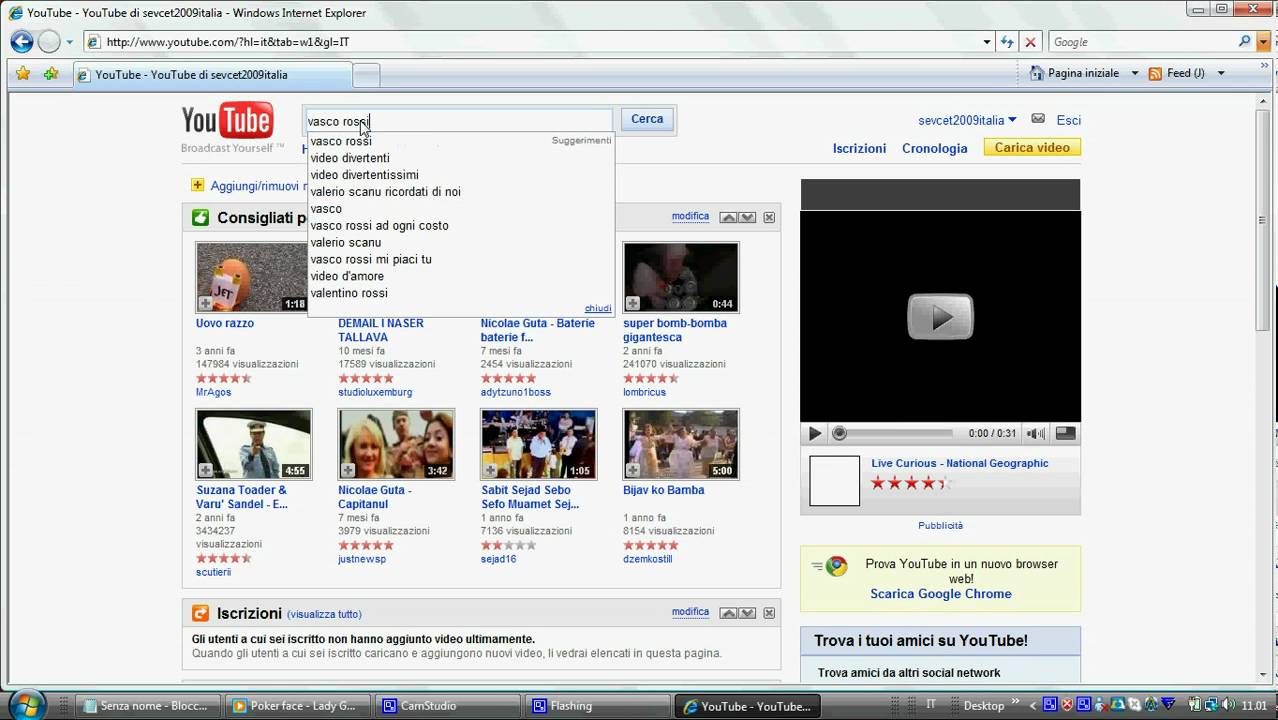Move Consigliati module up arrow
Viewport: 1278px width, 720px height.
coord(728,217)
